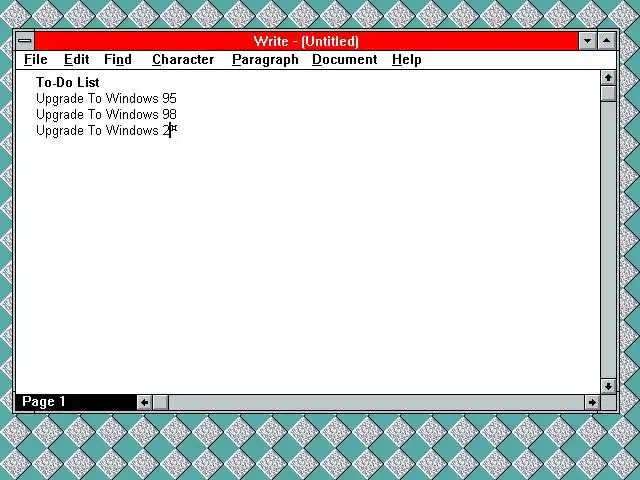Screen dimensions: 640x480
Task: Click the horizontal scrollbar track
Action: tap(376, 402)
